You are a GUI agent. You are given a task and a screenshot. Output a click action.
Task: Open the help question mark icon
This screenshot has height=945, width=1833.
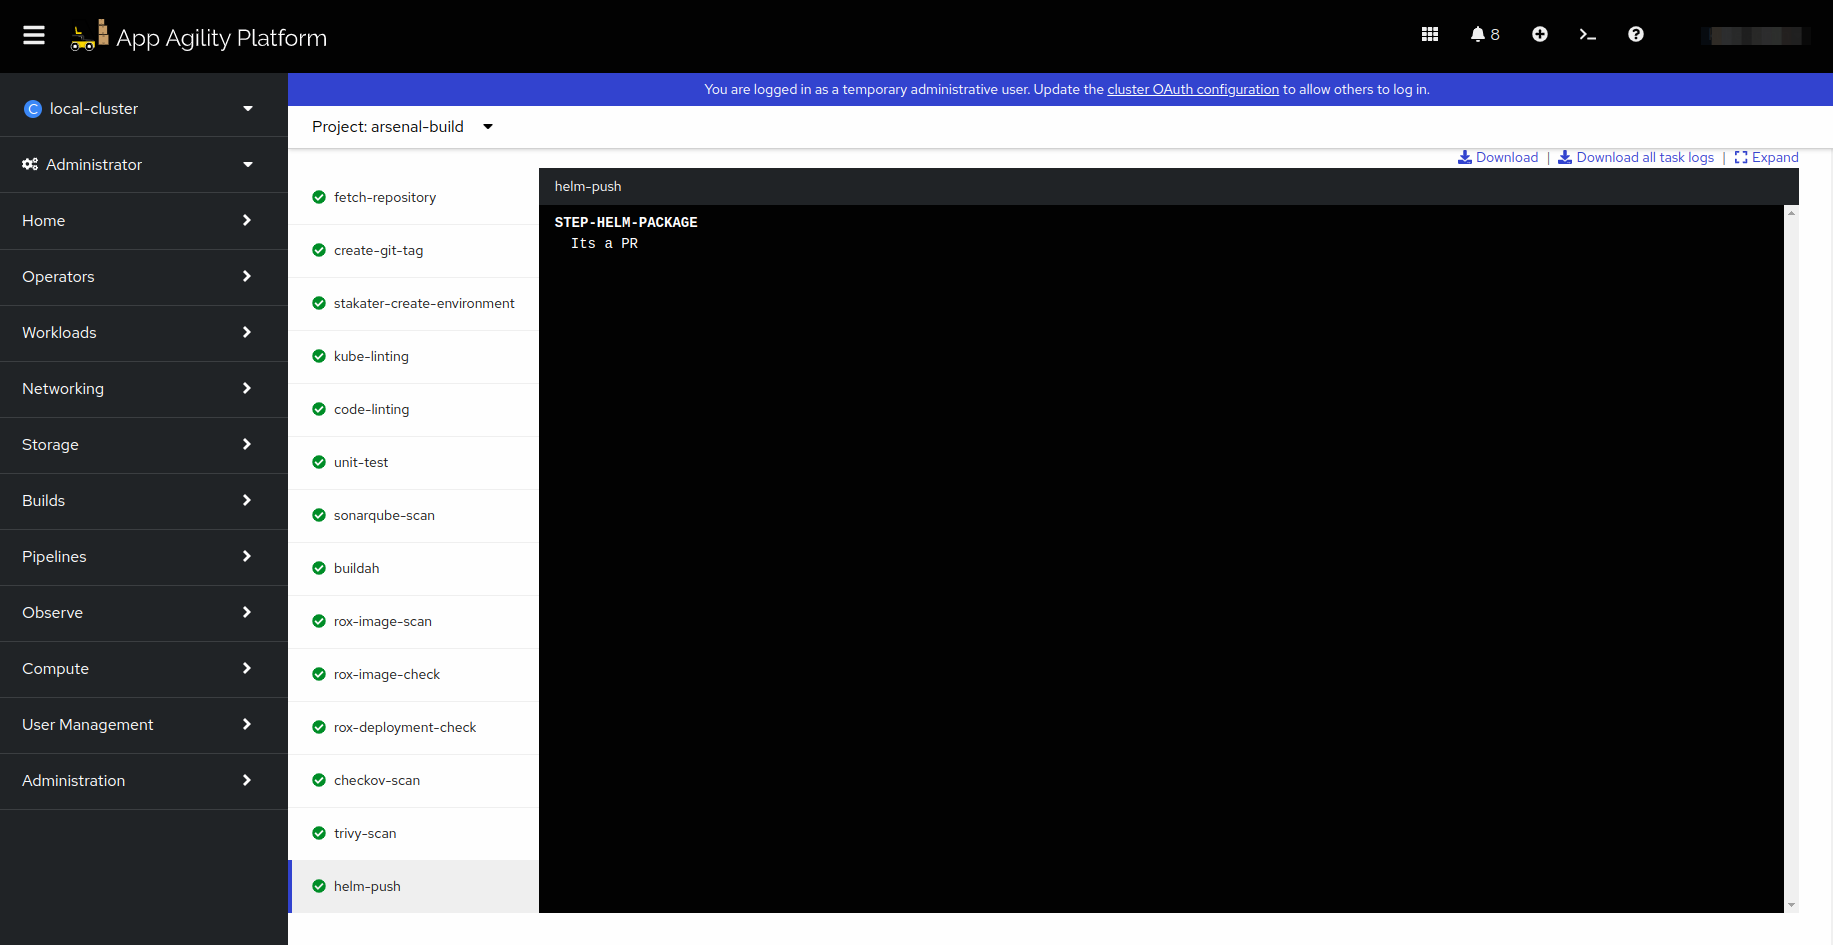point(1635,35)
